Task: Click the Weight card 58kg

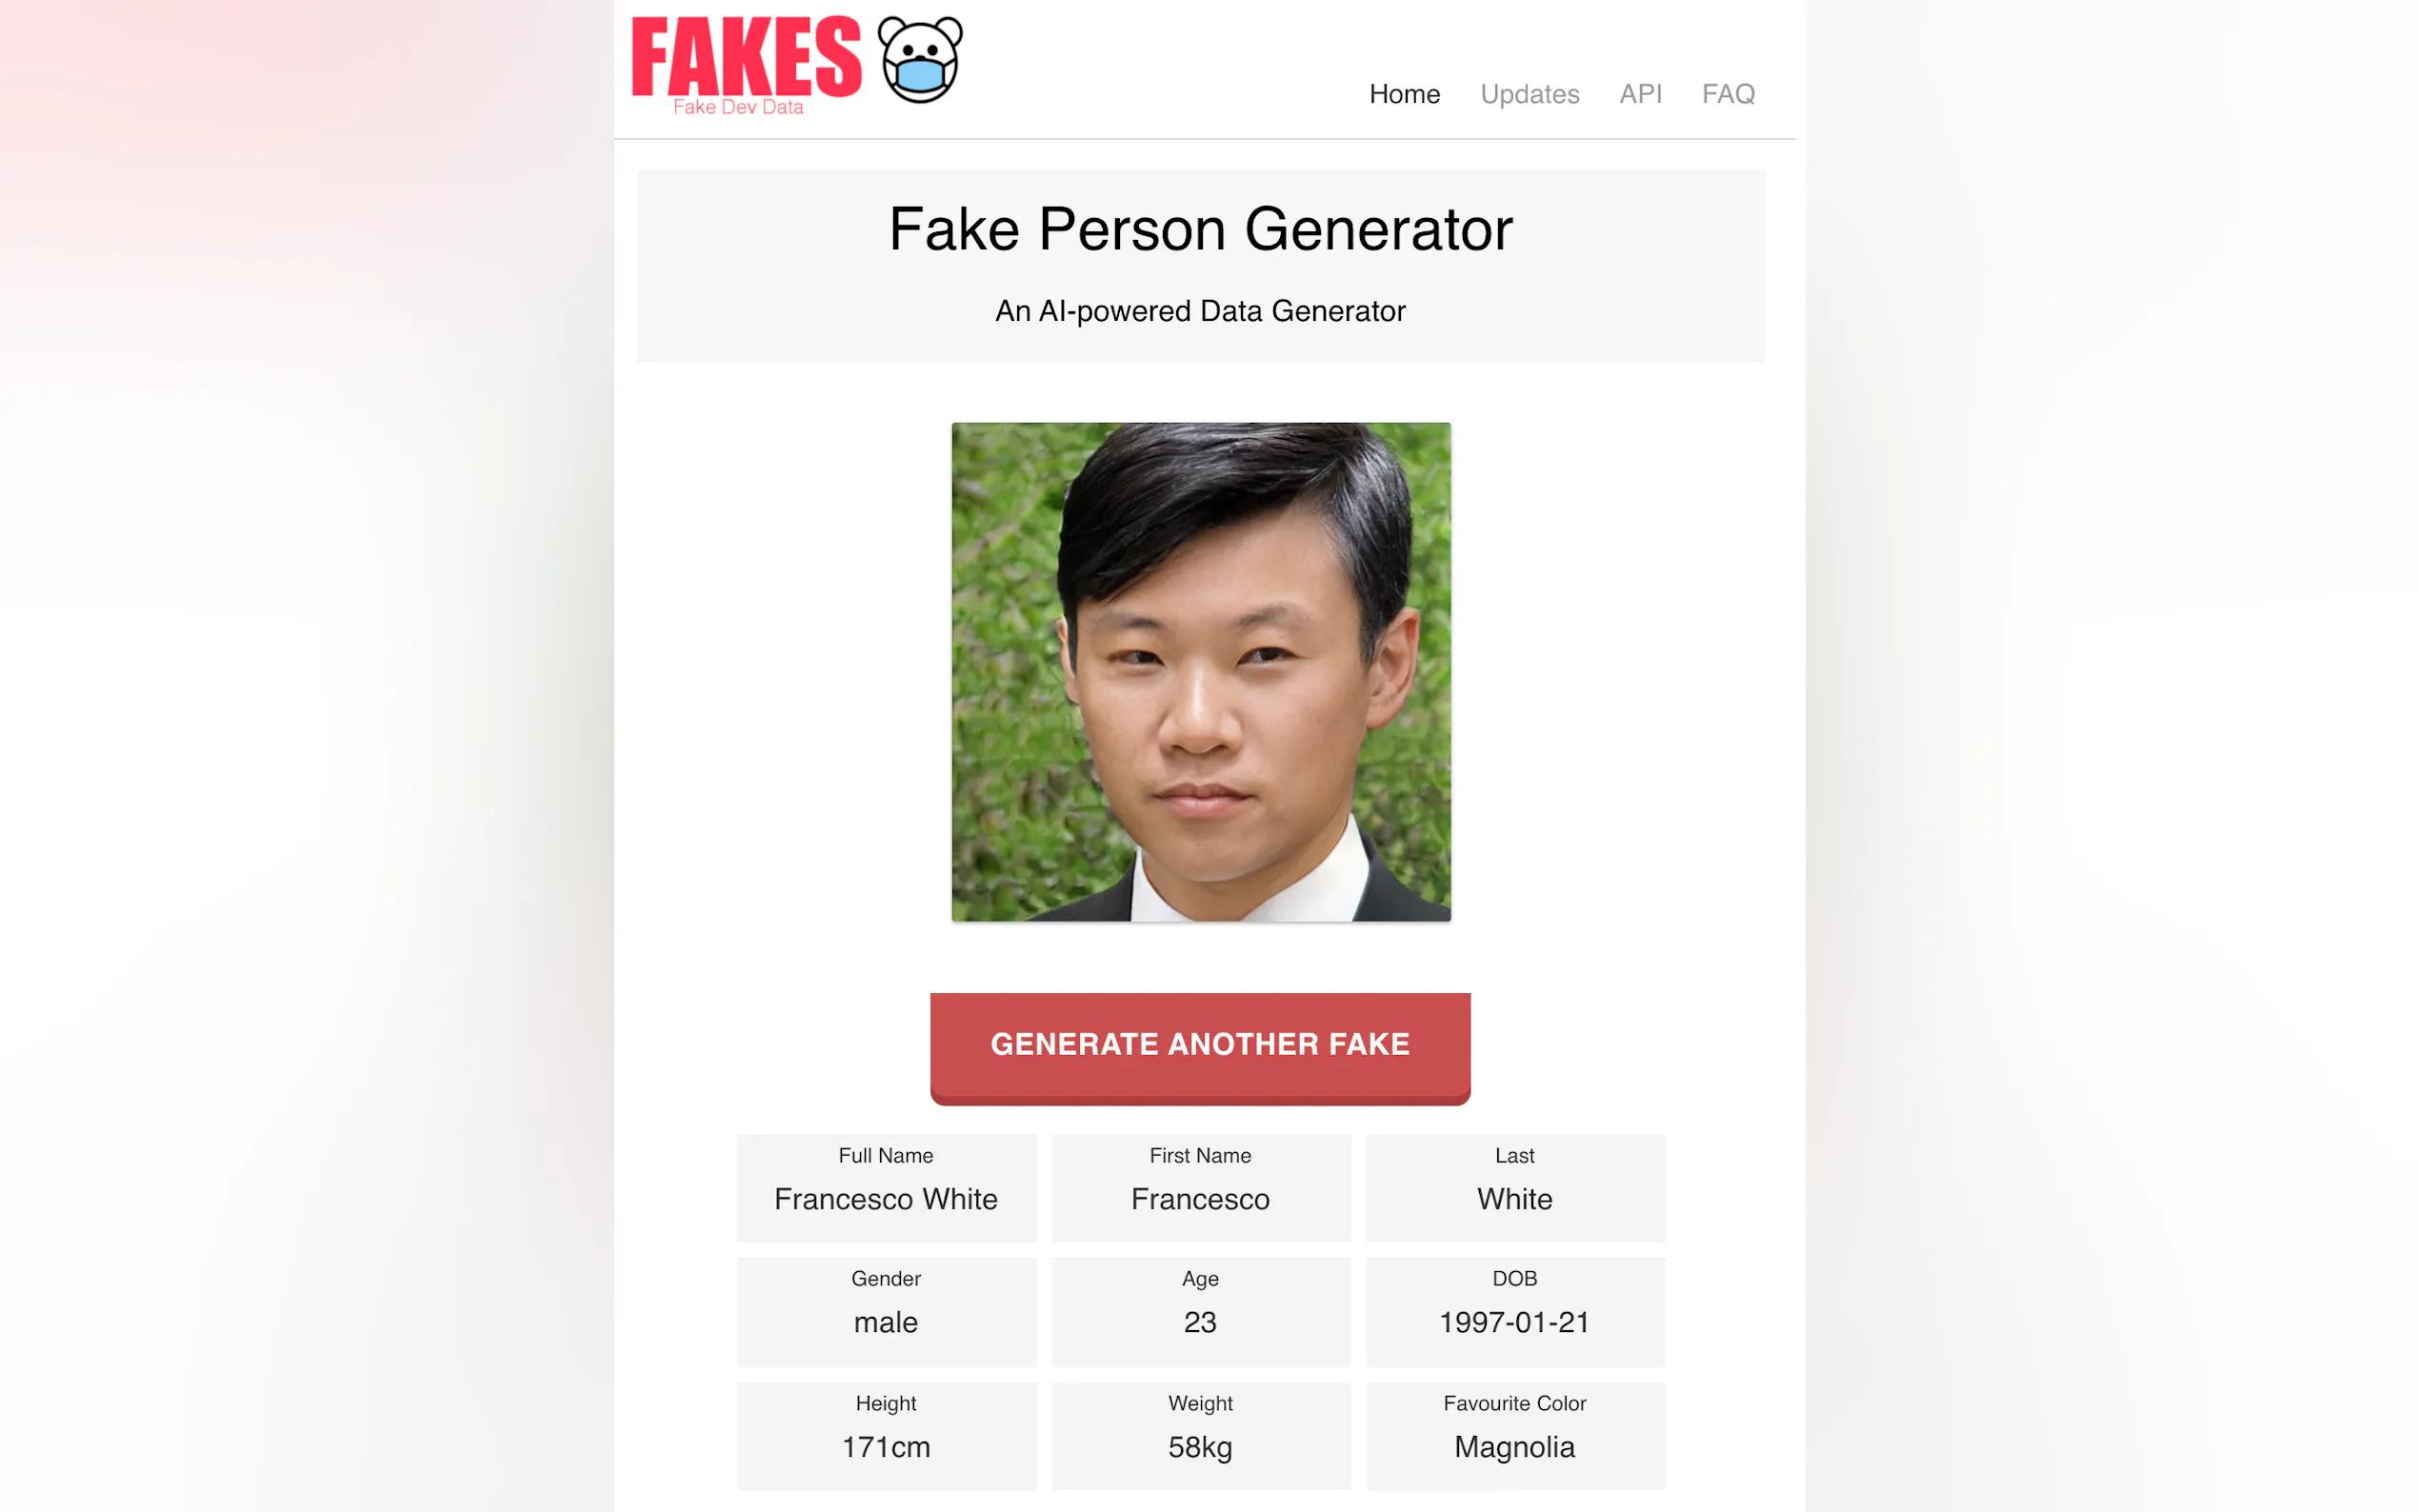Action: coord(1200,1436)
